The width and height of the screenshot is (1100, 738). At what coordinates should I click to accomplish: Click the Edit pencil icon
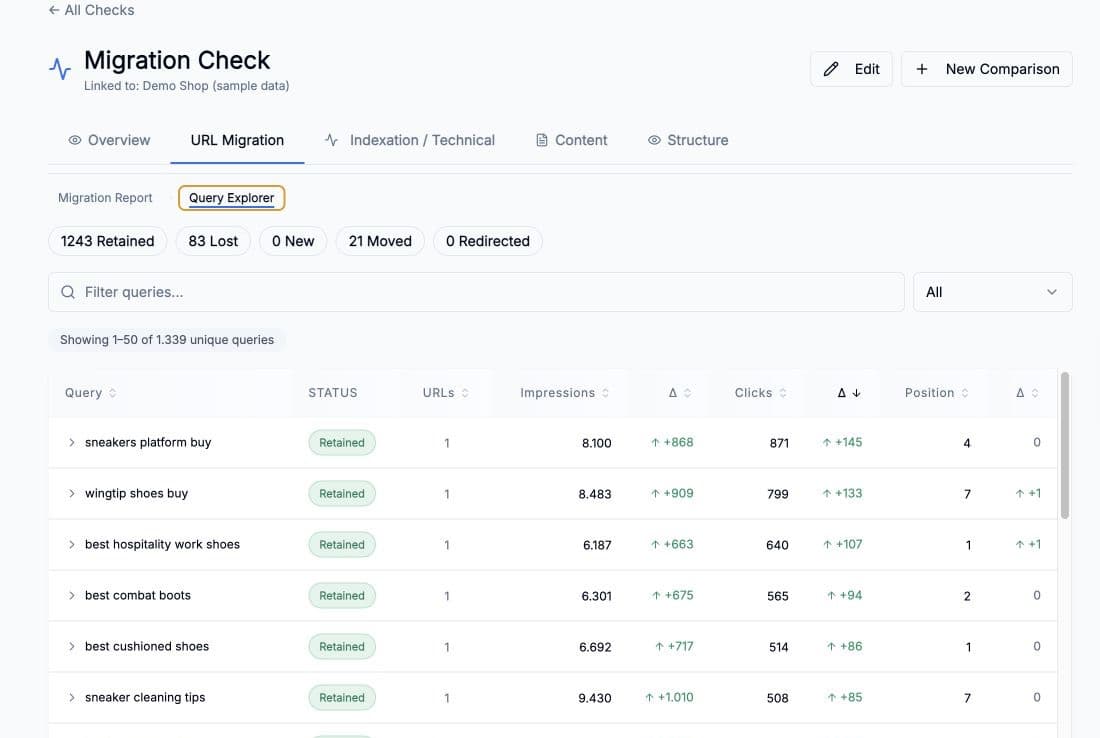click(x=831, y=69)
